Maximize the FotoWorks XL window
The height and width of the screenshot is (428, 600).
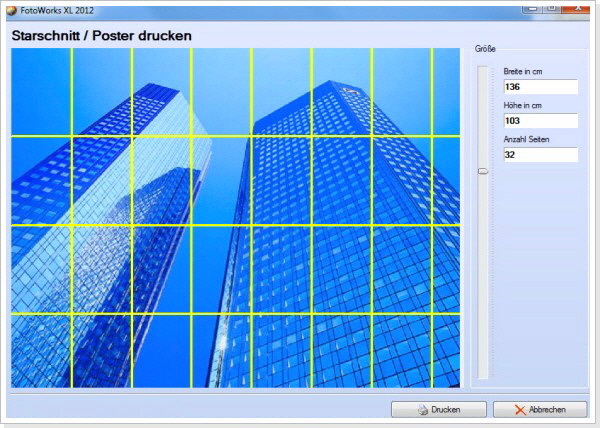point(551,8)
